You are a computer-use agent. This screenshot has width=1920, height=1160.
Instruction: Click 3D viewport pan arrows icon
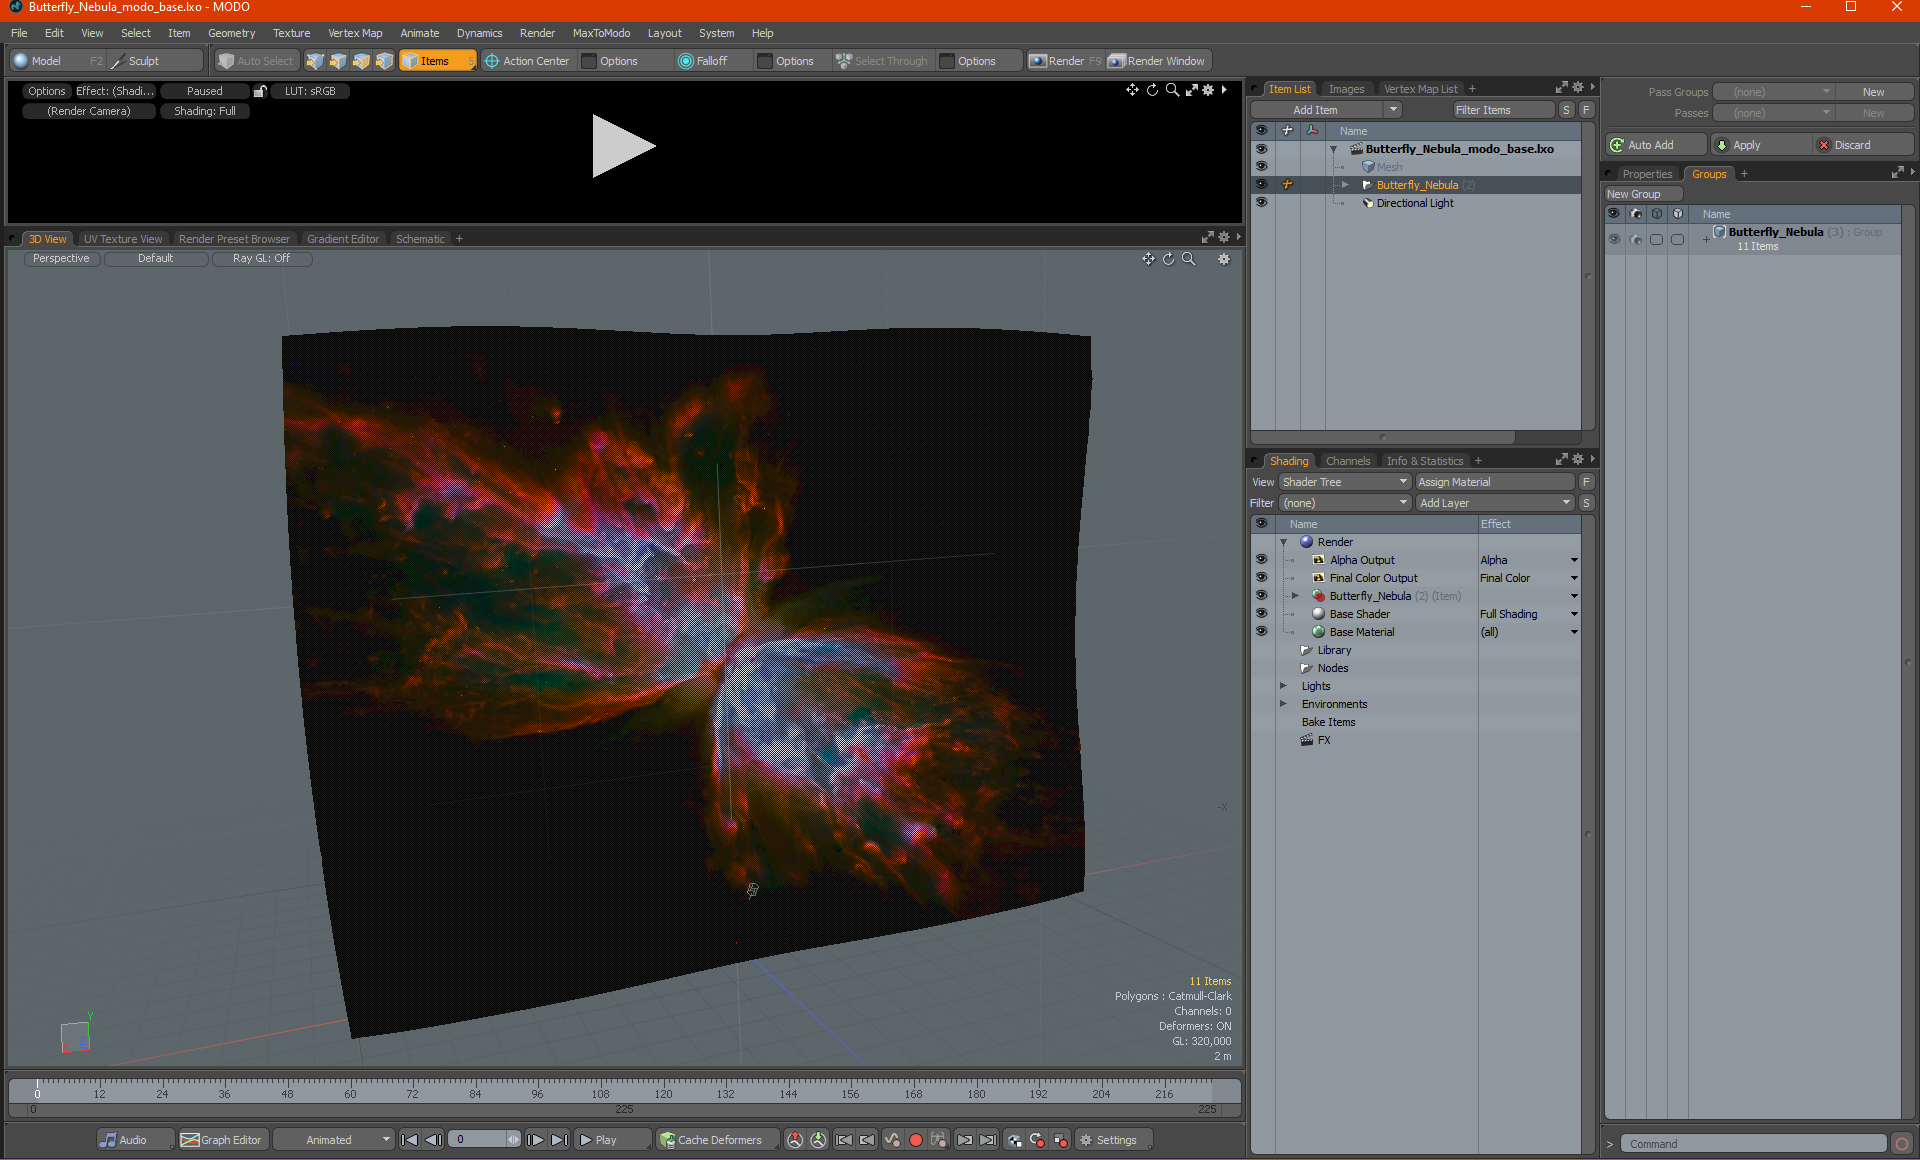(x=1148, y=259)
